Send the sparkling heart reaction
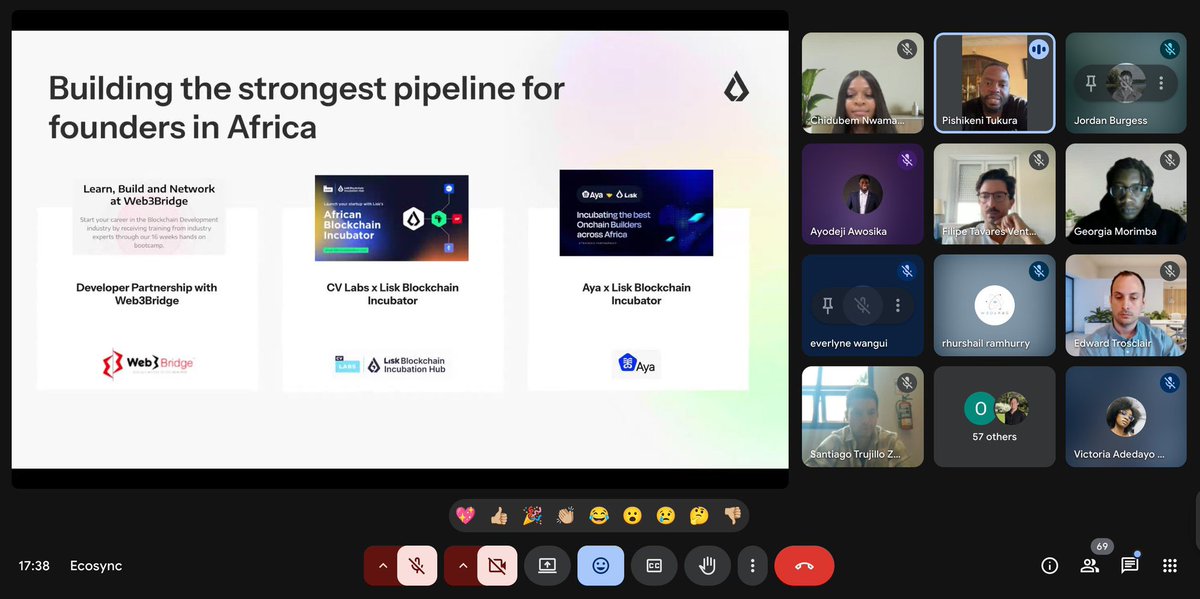The width and height of the screenshot is (1200, 599). [463, 516]
